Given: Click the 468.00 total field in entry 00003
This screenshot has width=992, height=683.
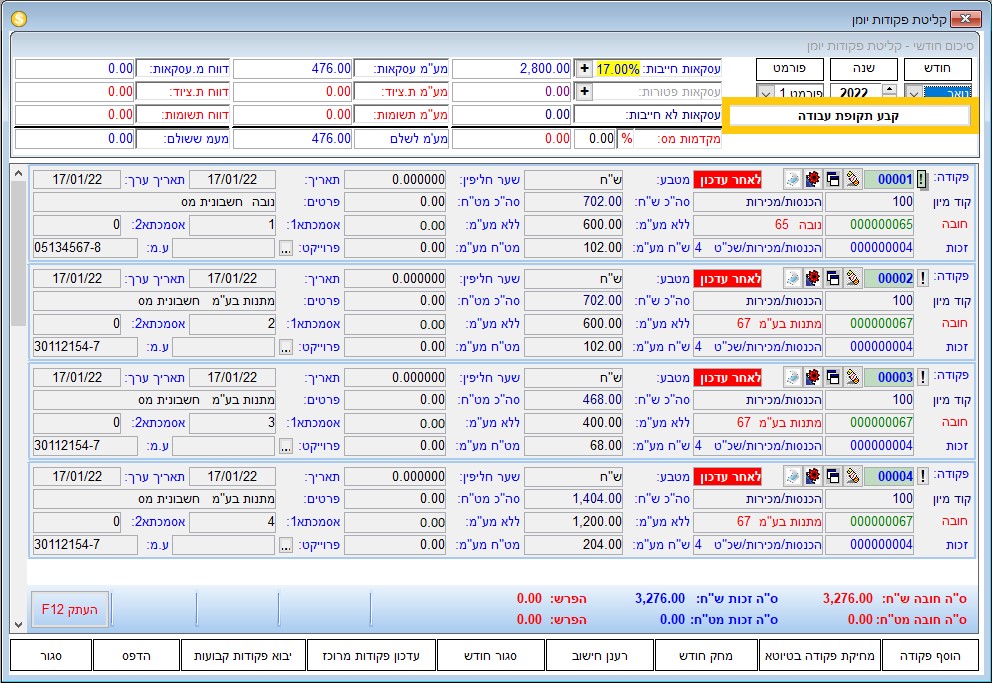Looking at the screenshot, I should (574, 400).
